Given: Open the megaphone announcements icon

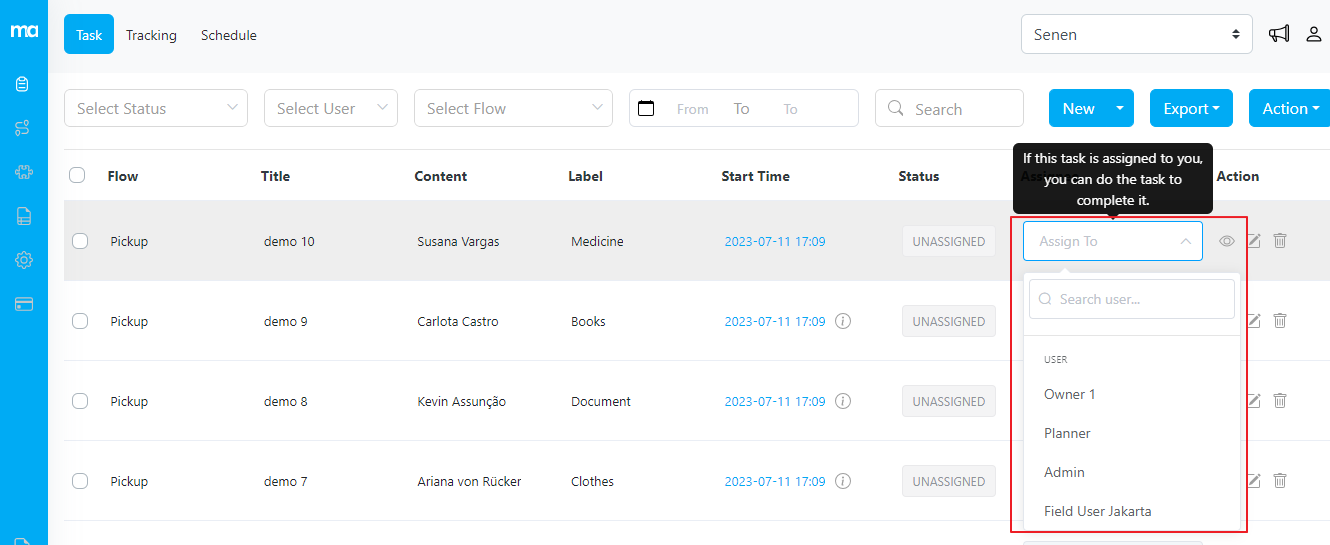Looking at the screenshot, I should point(1279,34).
